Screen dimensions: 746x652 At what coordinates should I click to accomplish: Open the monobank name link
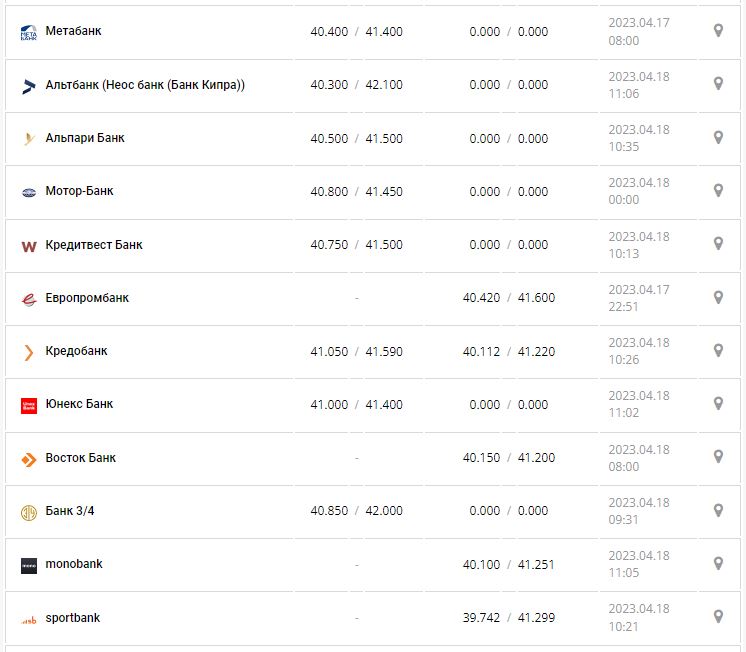click(74, 564)
